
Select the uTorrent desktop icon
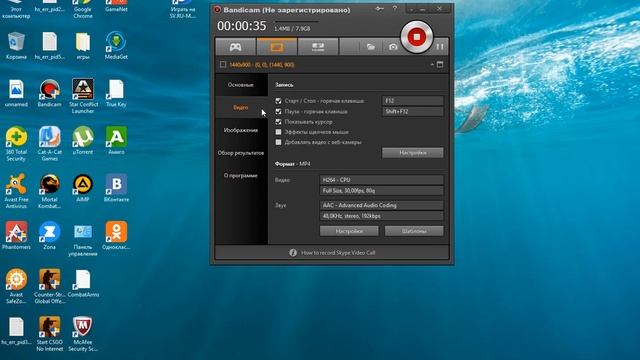pos(83,140)
